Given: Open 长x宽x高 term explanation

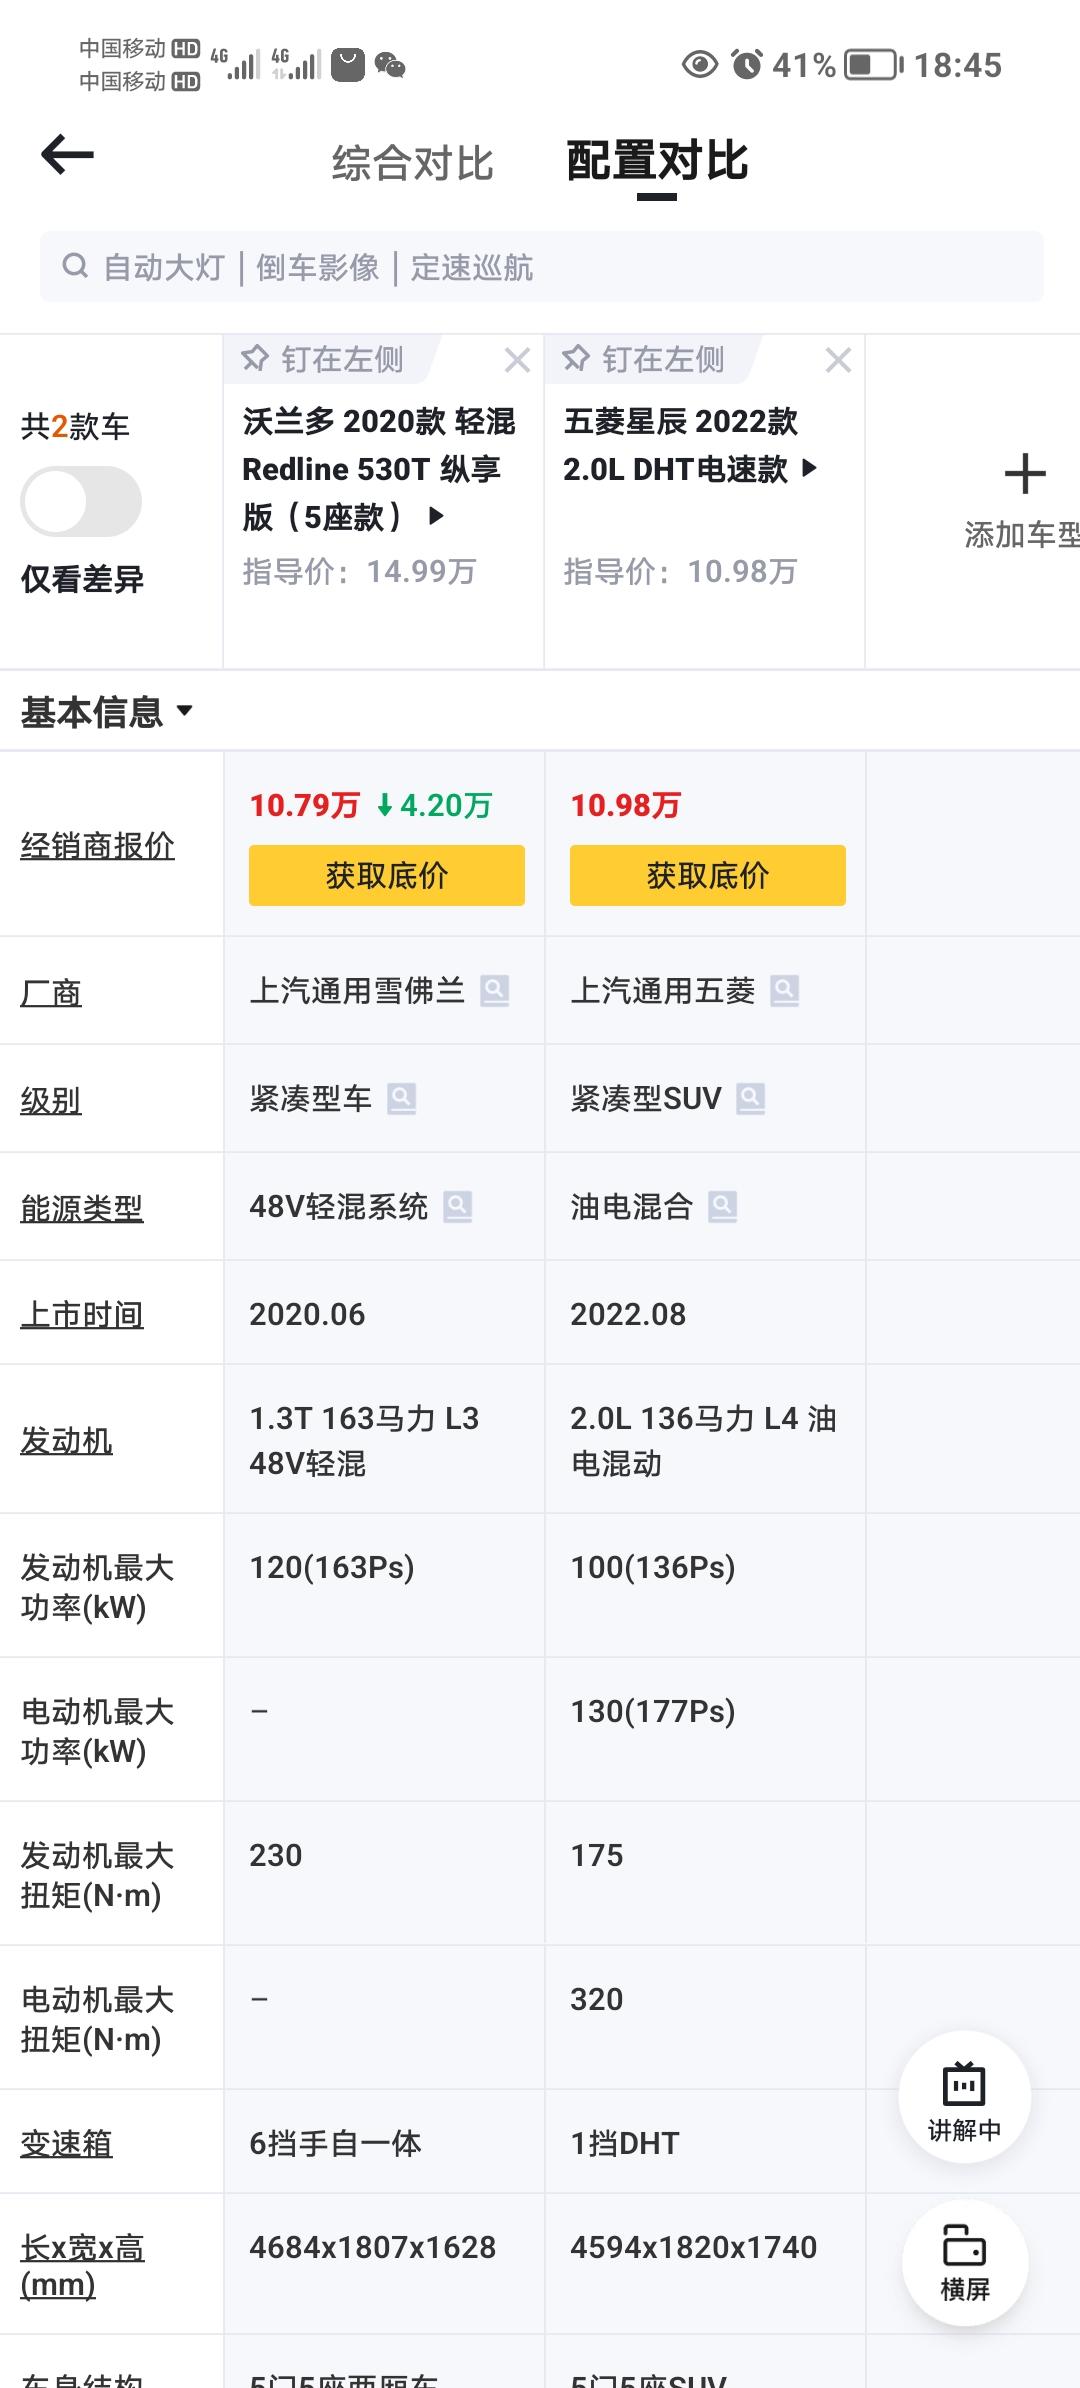Looking at the screenshot, I should 82,2266.
